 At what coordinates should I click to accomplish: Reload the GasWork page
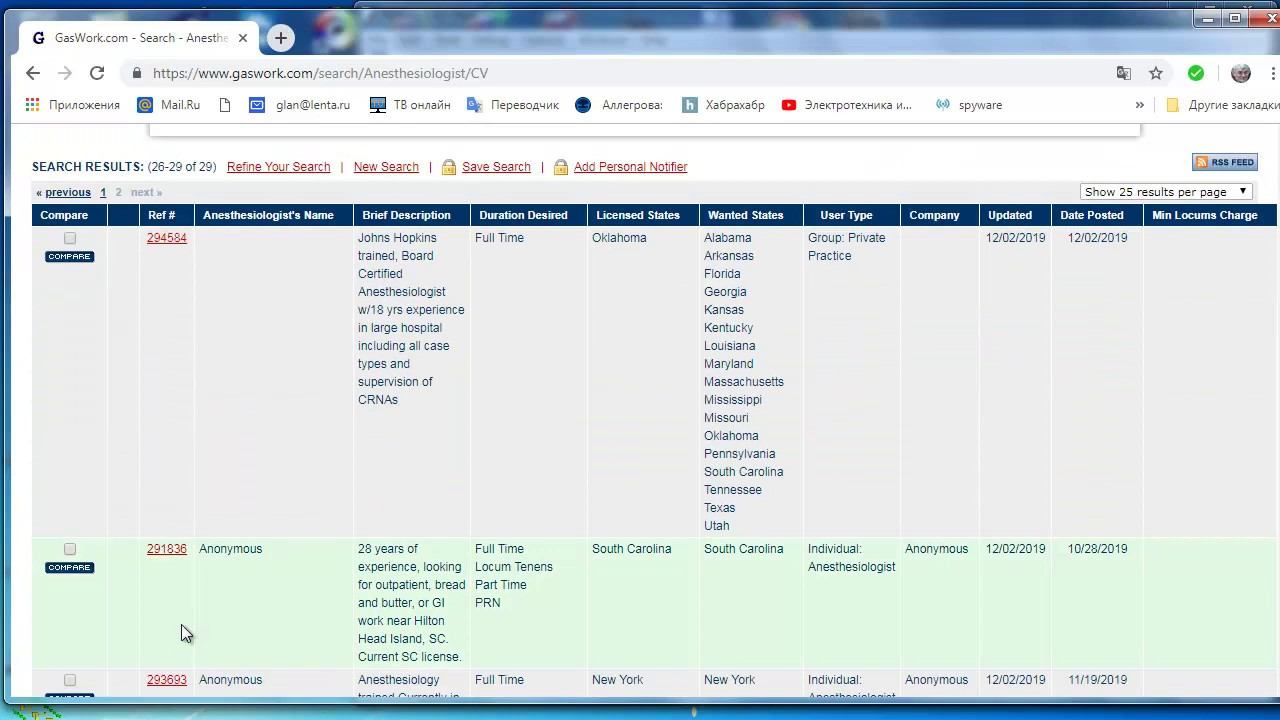point(97,73)
